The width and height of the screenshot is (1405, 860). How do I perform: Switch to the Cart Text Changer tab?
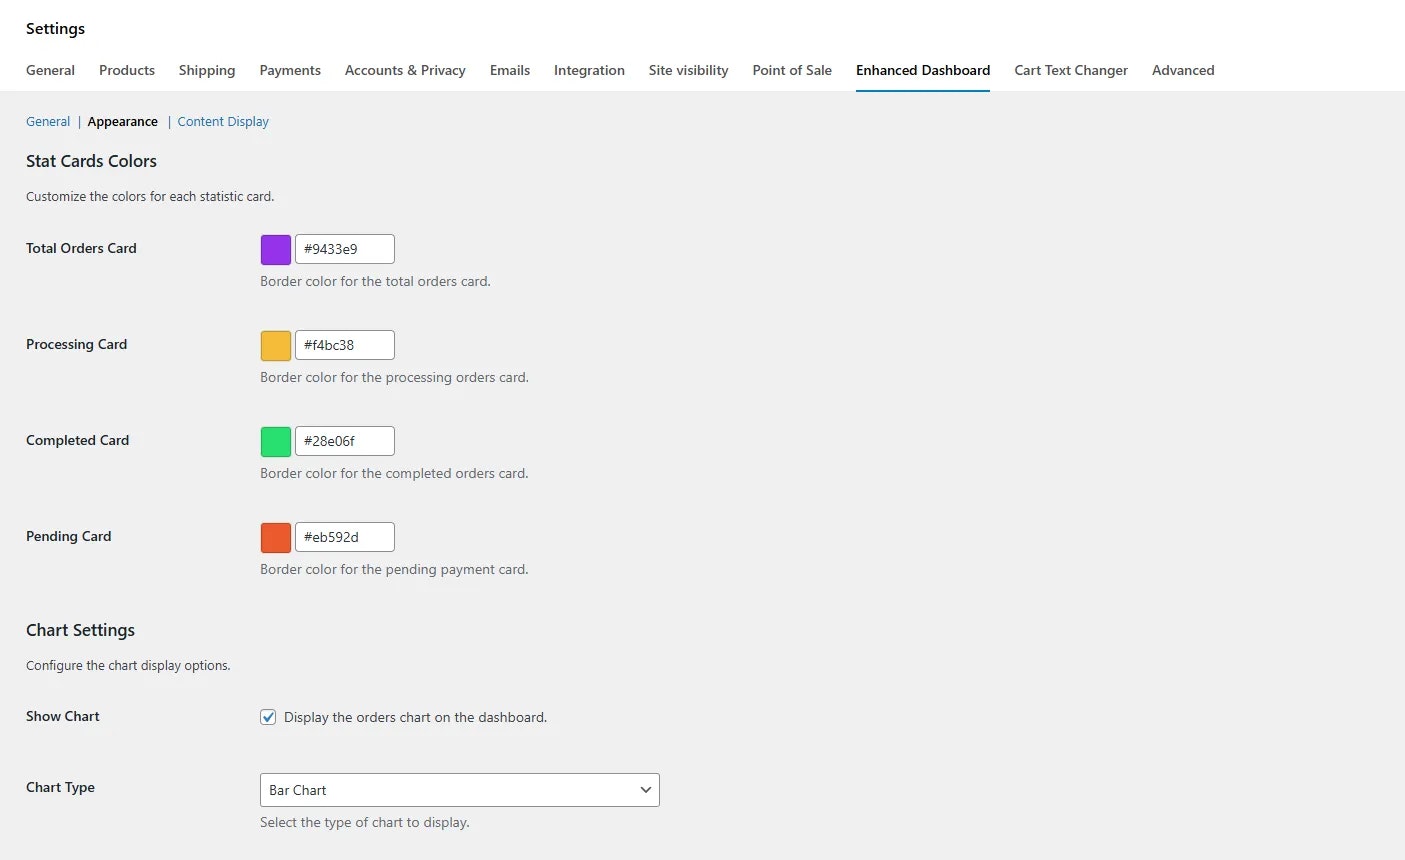pyautogui.click(x=1070, y=70)
